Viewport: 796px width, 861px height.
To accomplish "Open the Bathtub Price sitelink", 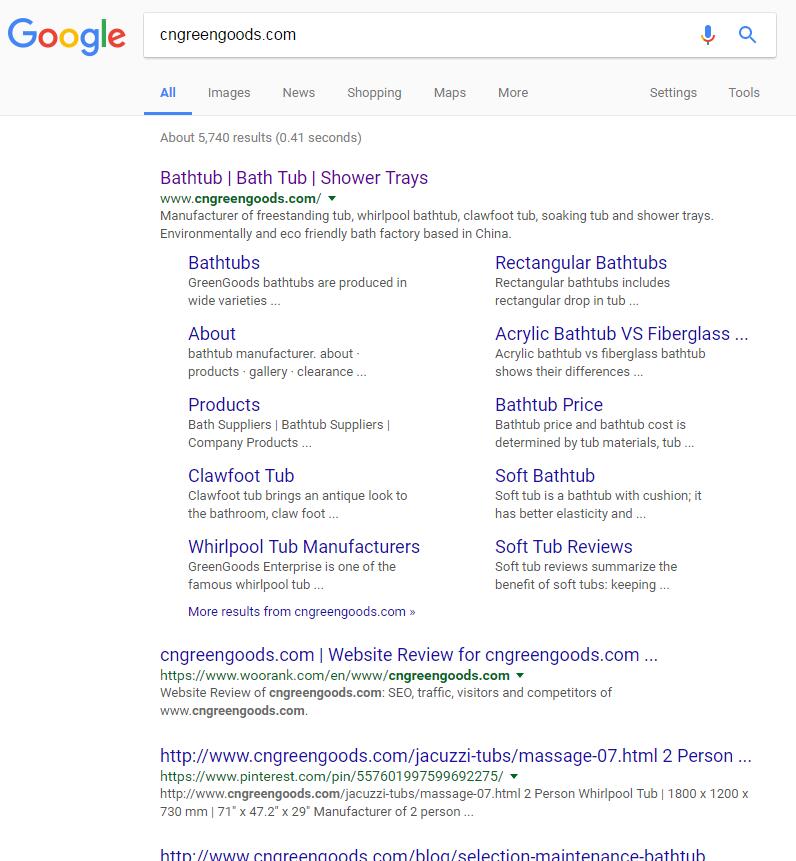I will point(548,405).
